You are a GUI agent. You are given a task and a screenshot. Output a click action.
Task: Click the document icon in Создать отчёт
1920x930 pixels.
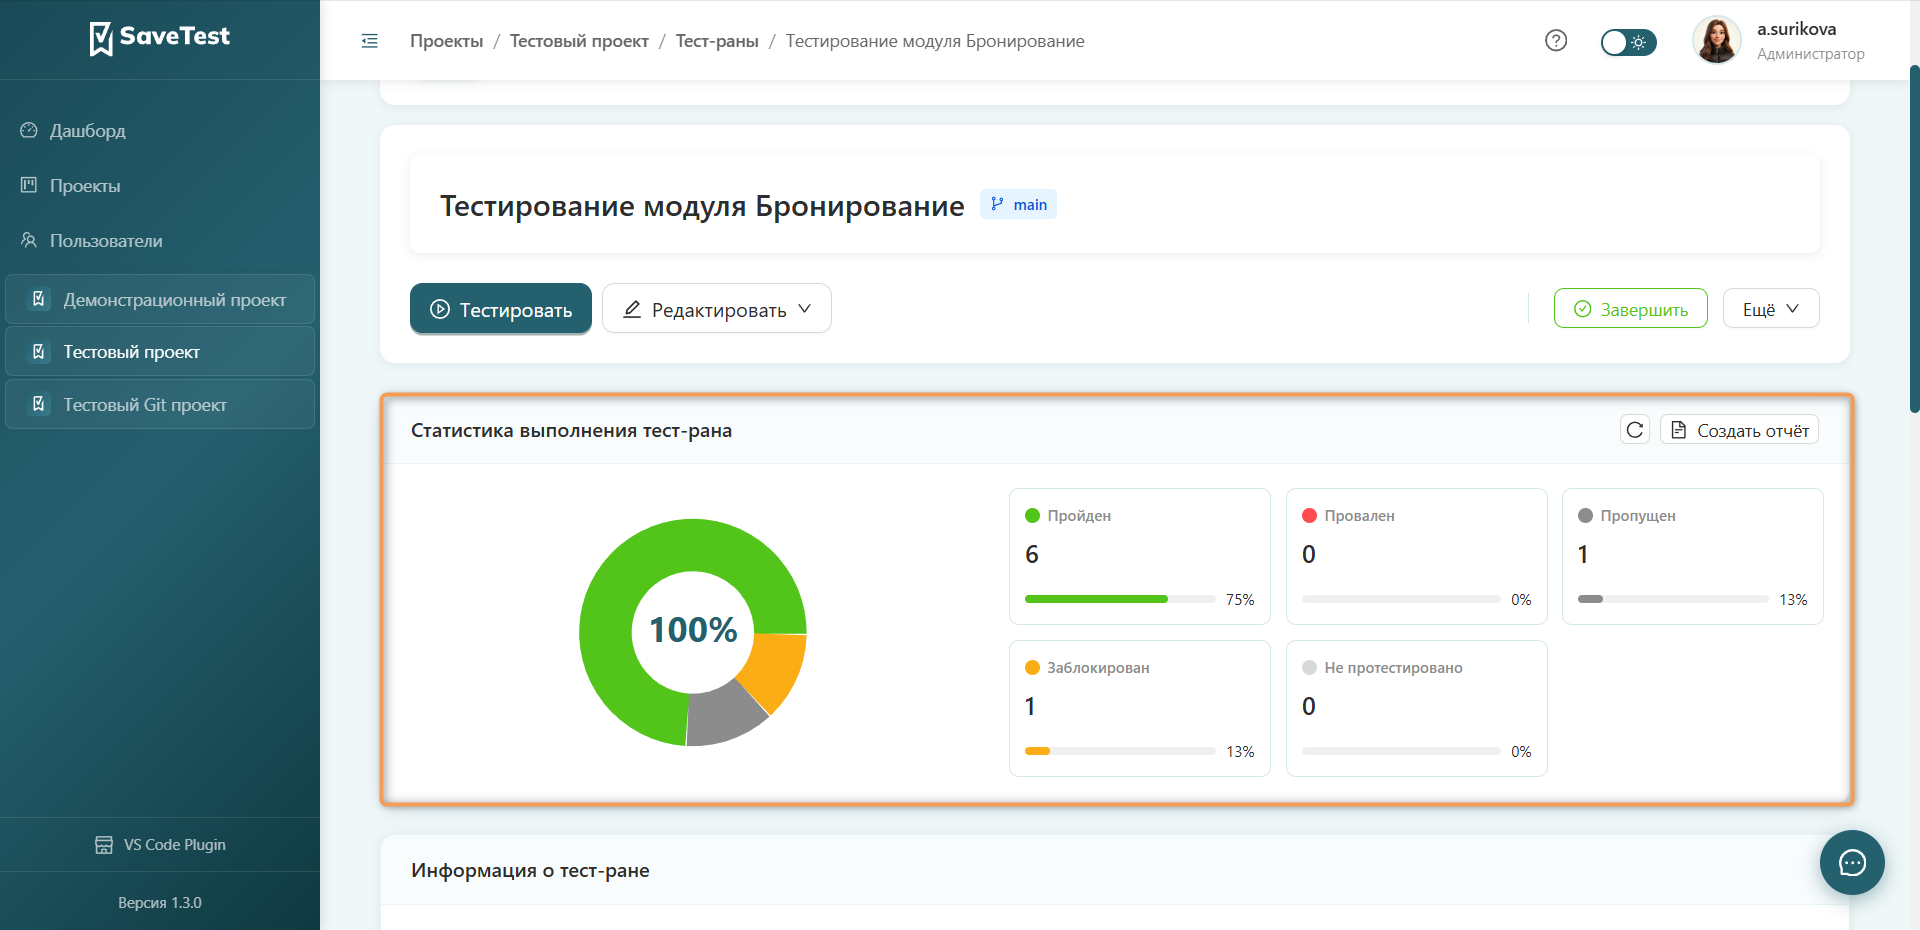pos(1679,430)
